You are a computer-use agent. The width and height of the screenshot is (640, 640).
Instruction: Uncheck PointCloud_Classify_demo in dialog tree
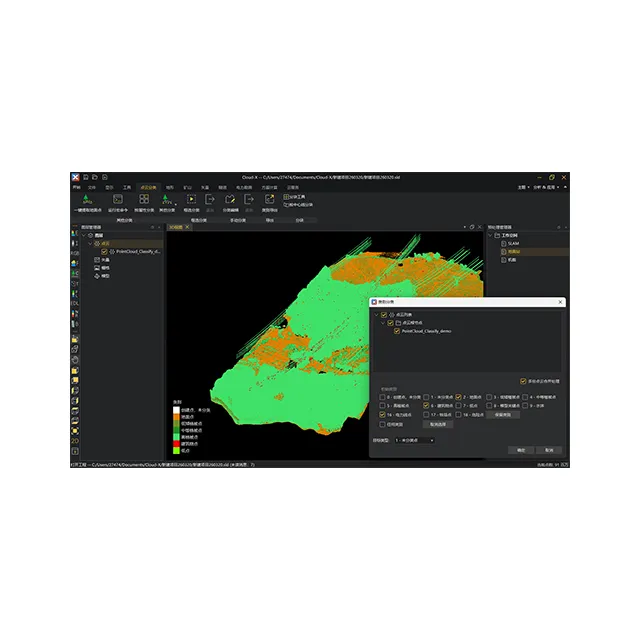tap(397, 331)
